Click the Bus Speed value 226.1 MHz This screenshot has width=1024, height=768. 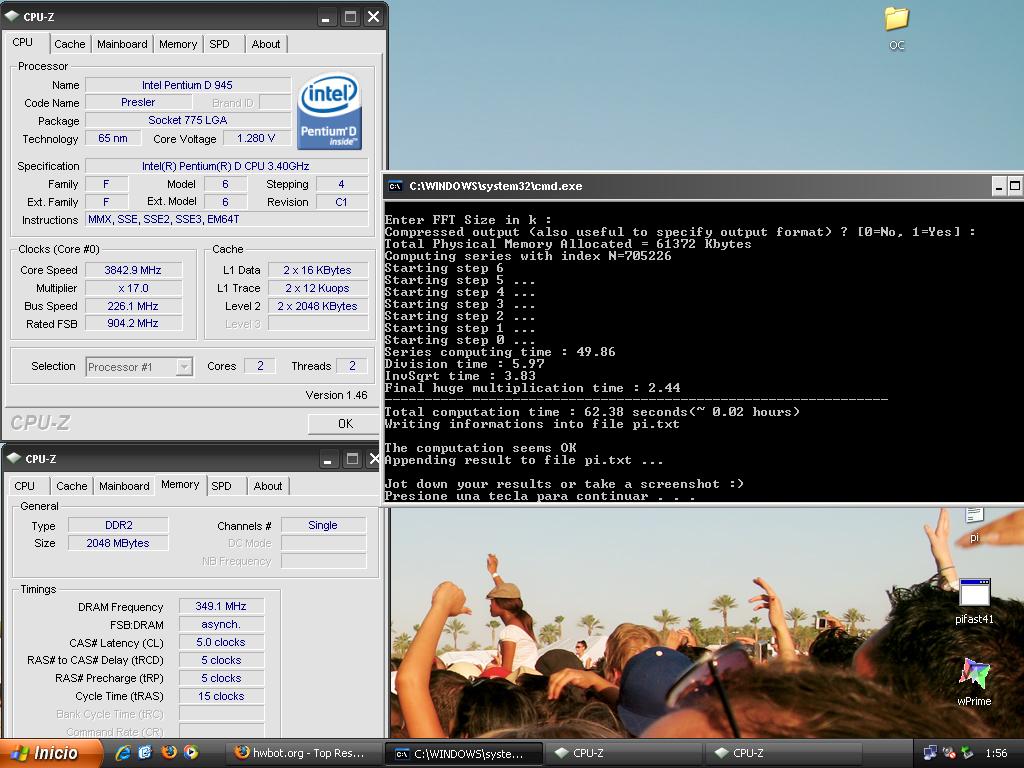pyautogui.click(x=133, y=306)
